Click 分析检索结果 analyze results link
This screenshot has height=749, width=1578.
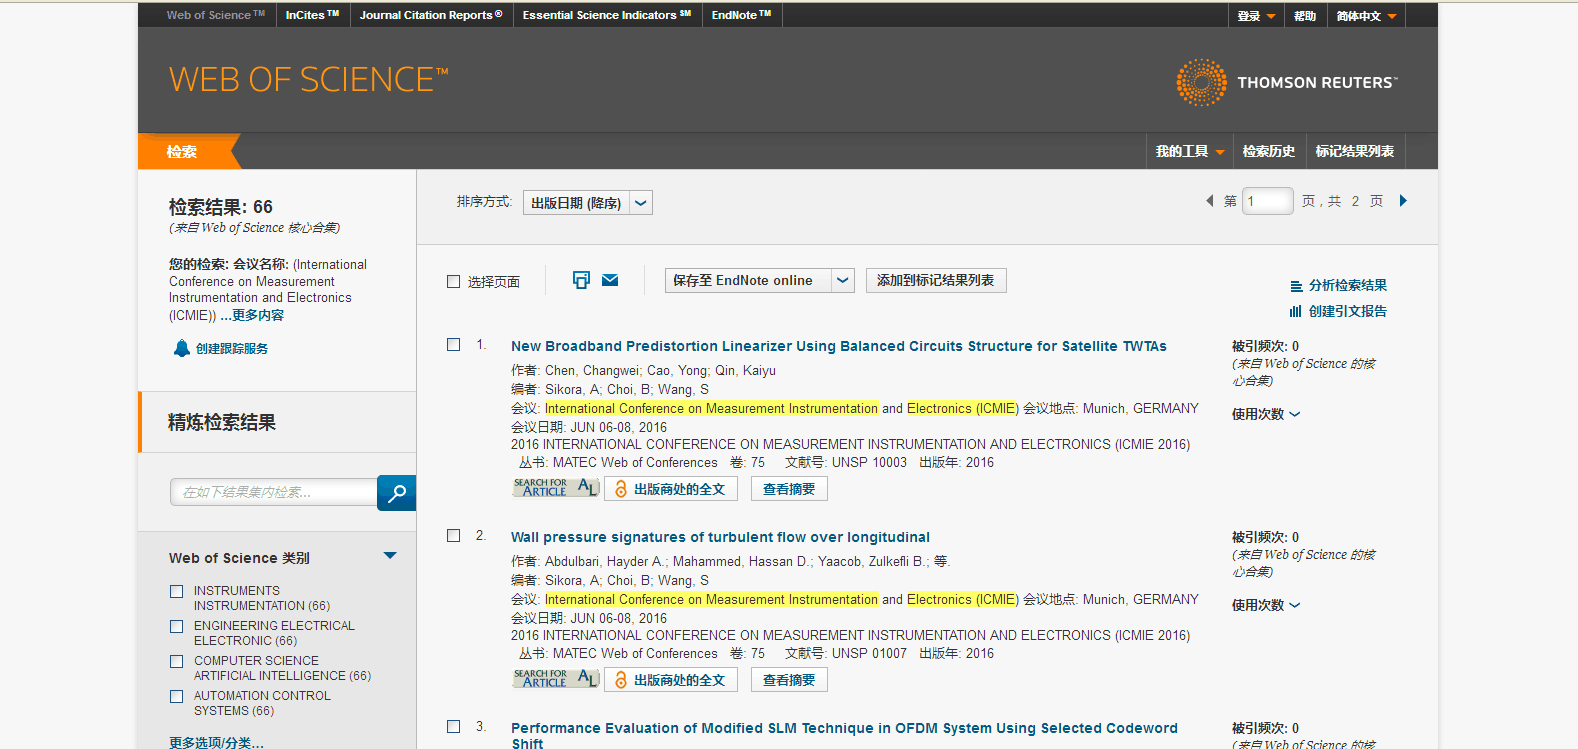(x=1348, y=285)
